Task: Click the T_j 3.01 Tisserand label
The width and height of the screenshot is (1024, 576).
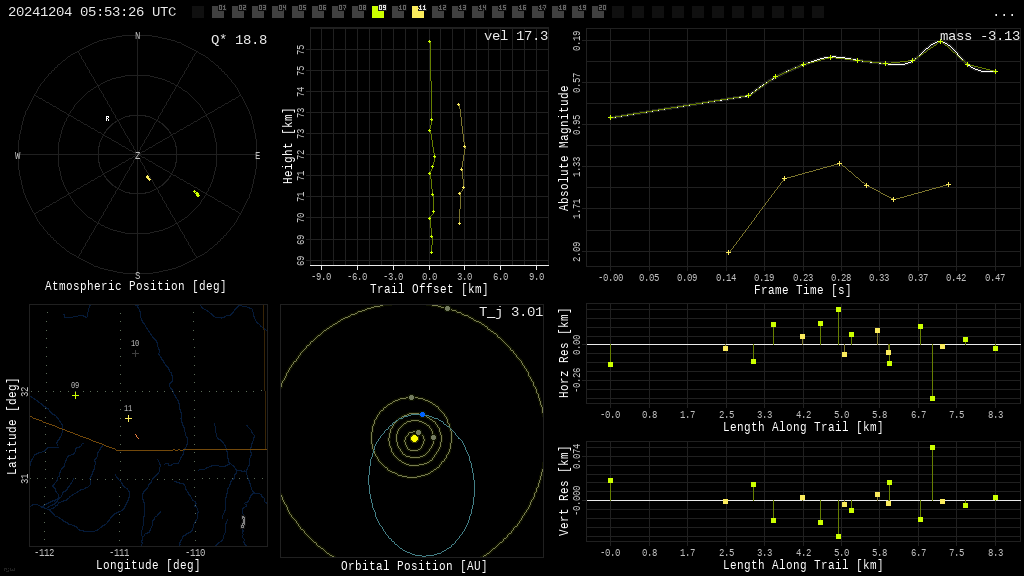Action: coord(510,312)
